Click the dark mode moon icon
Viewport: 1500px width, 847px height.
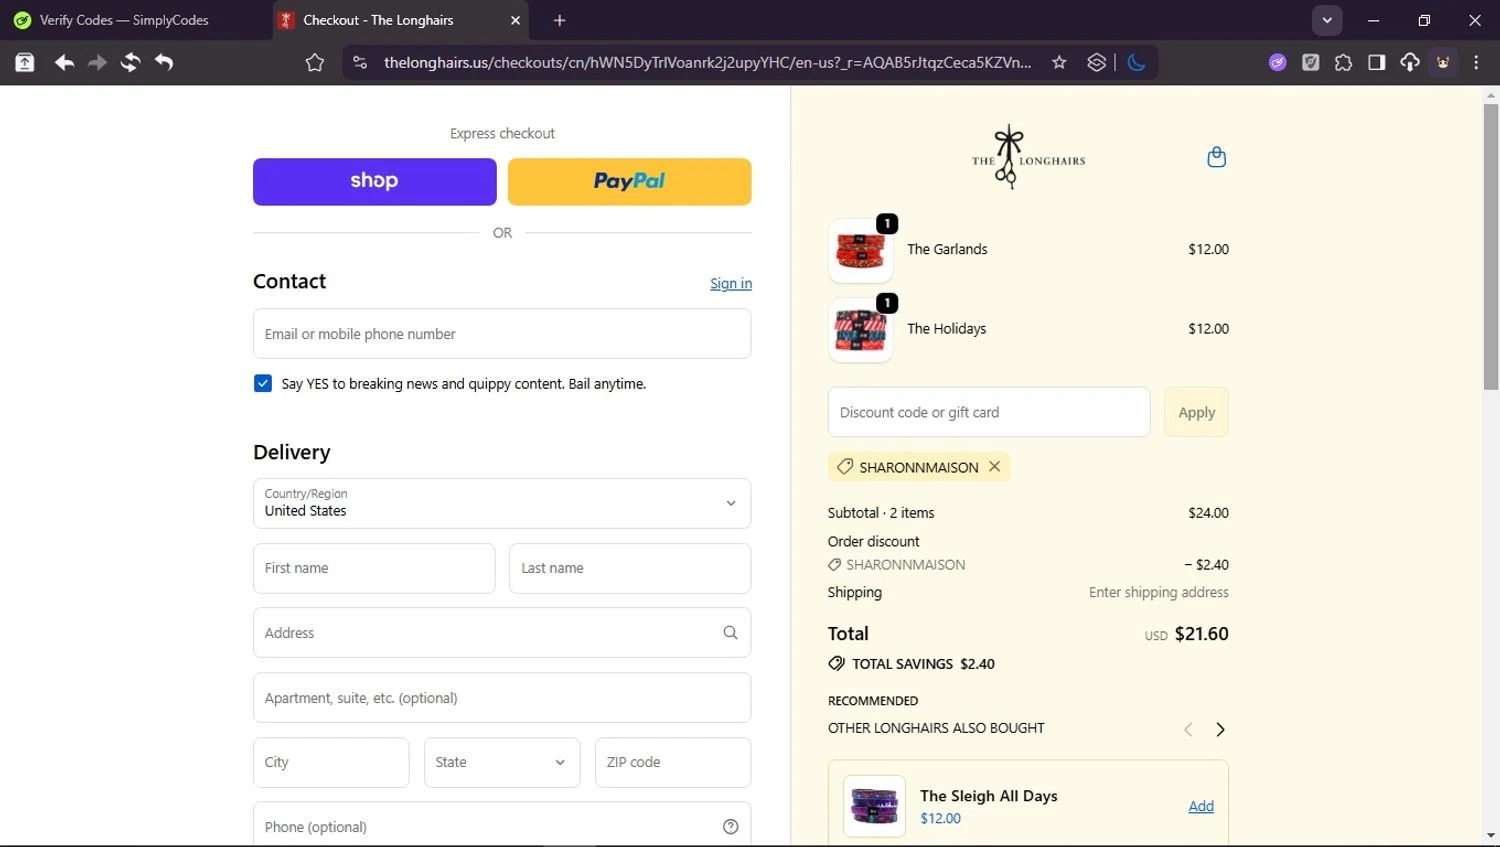point(1136,62)
